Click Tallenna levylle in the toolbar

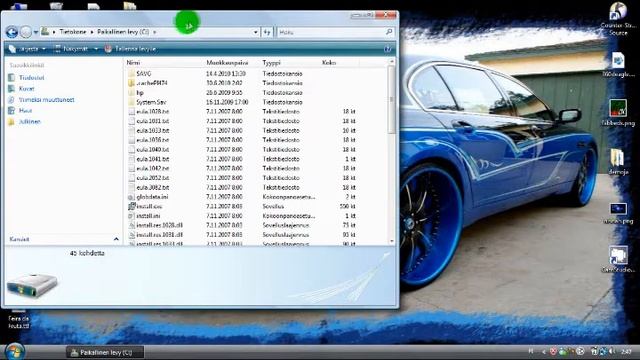[130, 49]
